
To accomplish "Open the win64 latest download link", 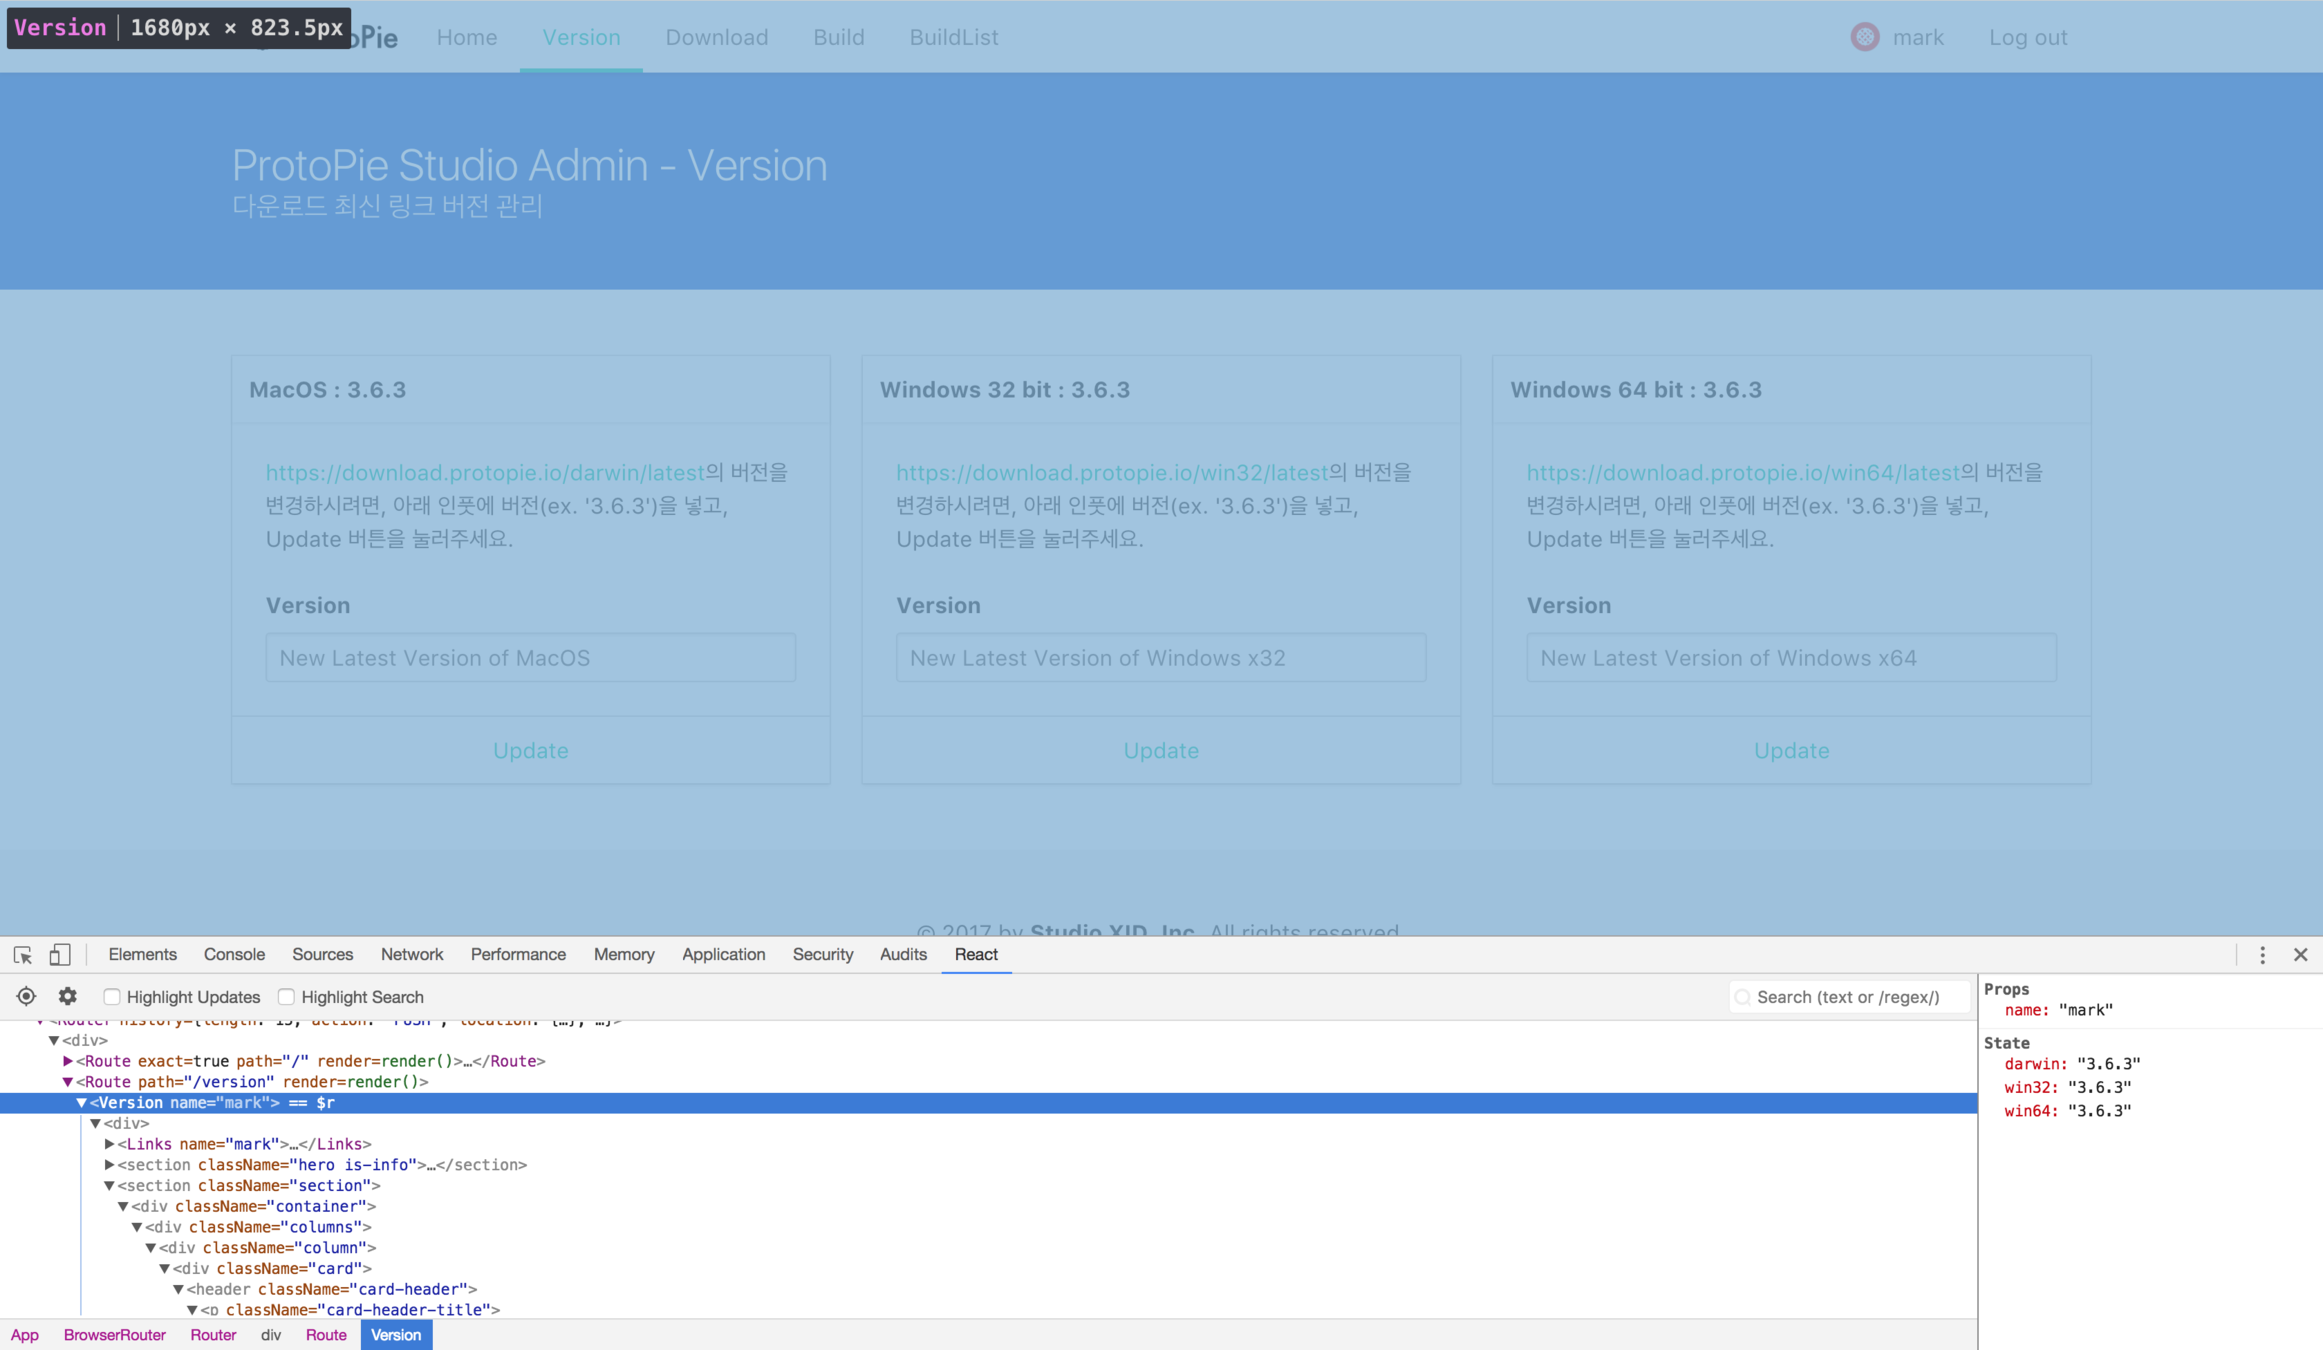I will click(x=1742, y=472).
